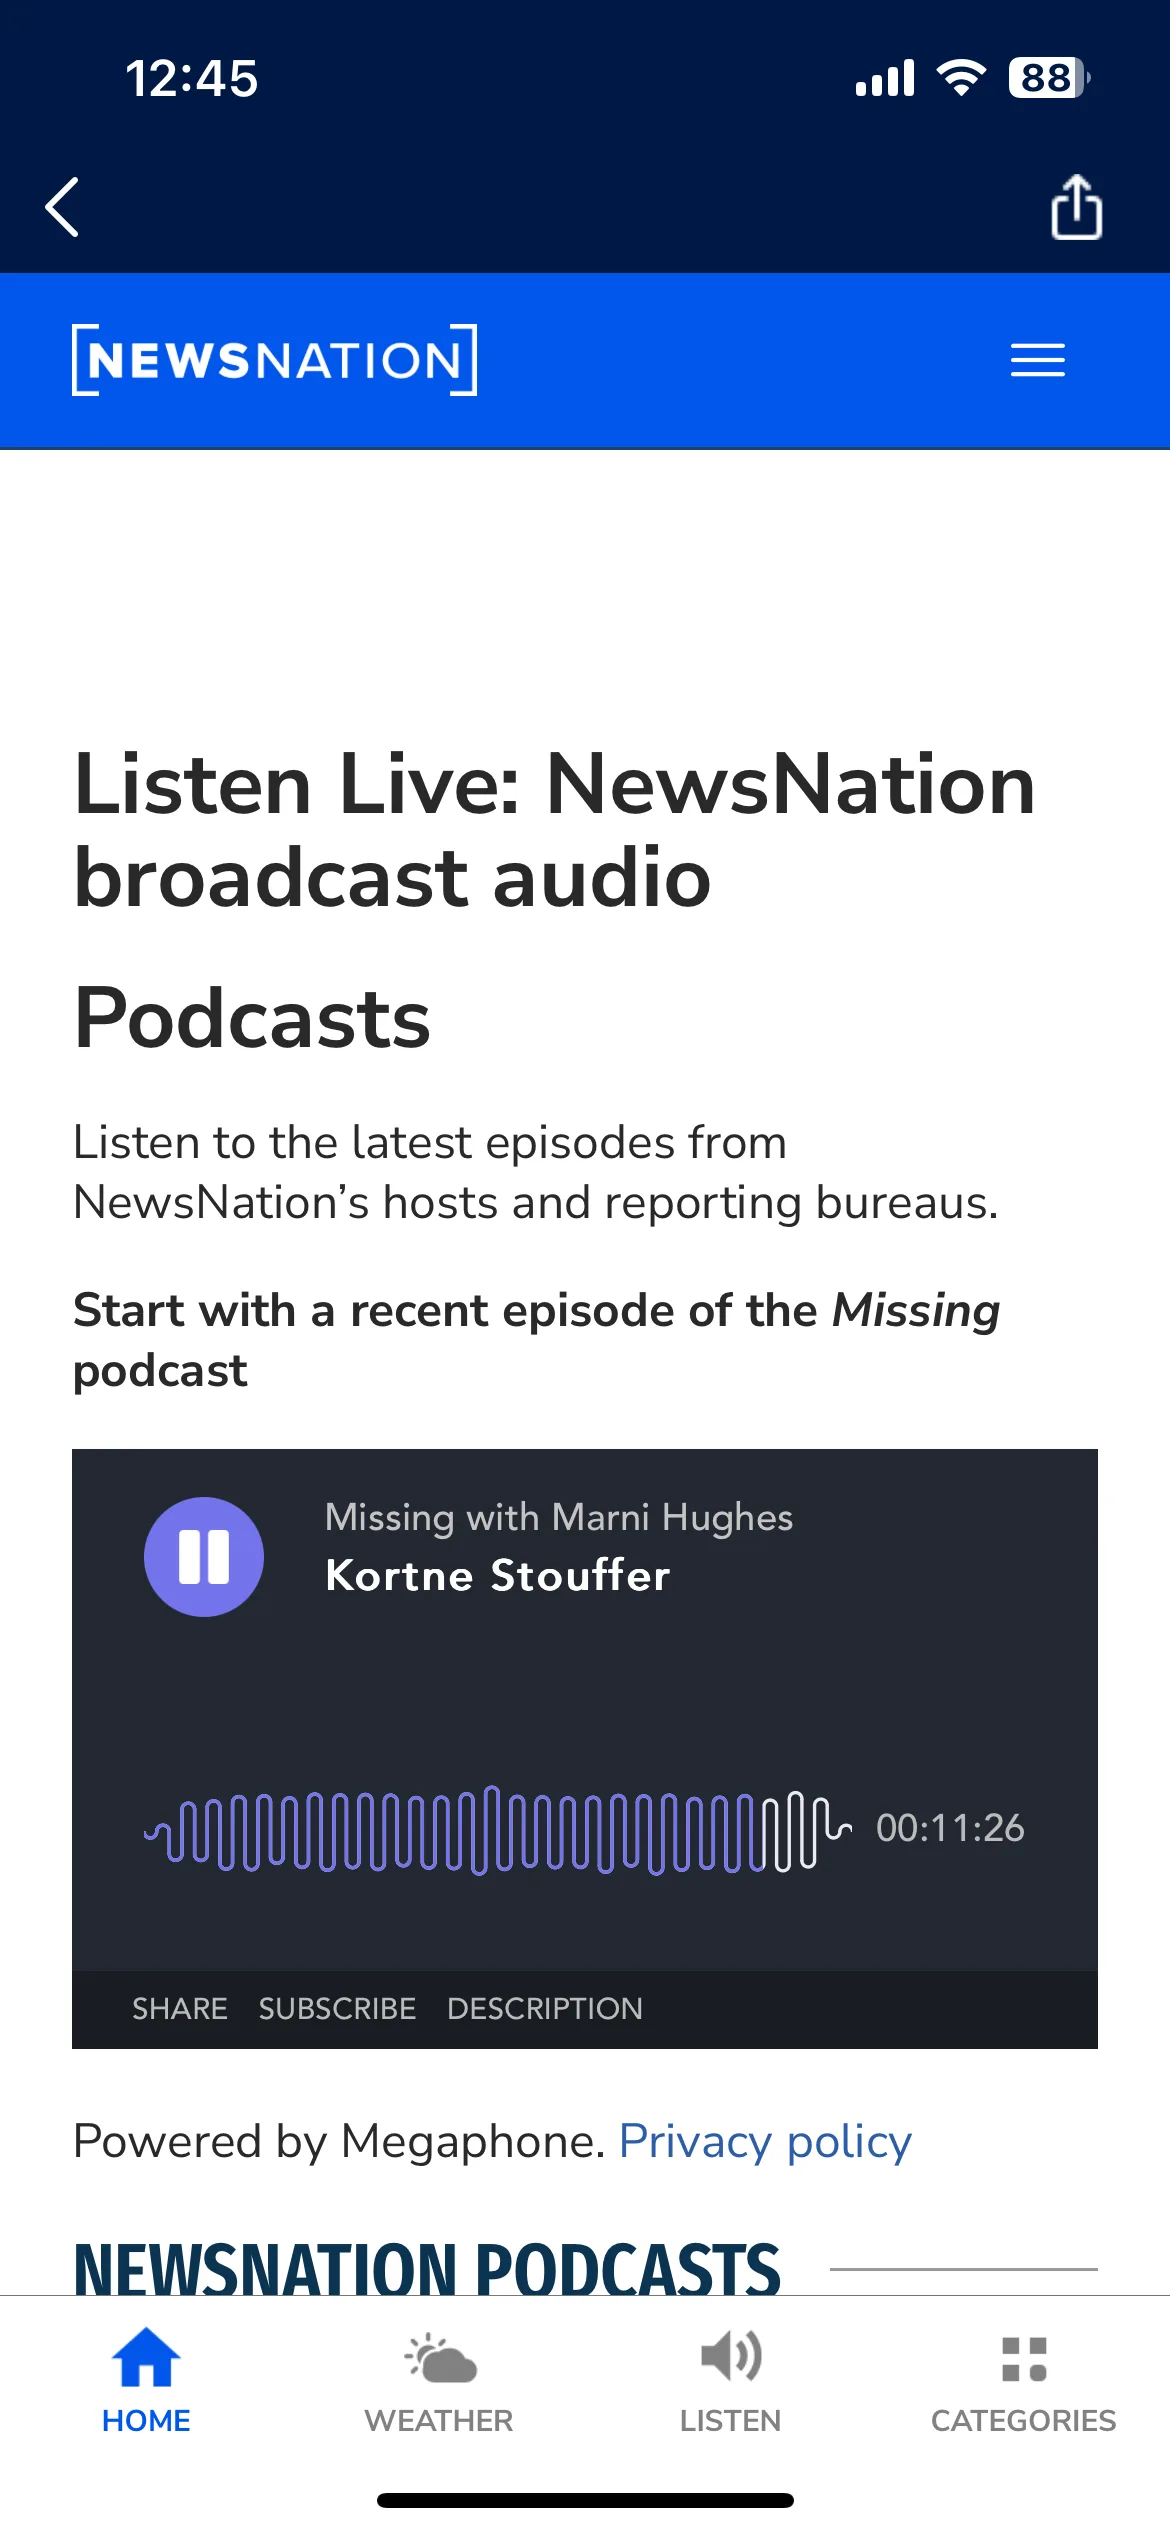Tap the iOS home indicator bar
1170x2532 pixels.
click(x=585, y=2500)
